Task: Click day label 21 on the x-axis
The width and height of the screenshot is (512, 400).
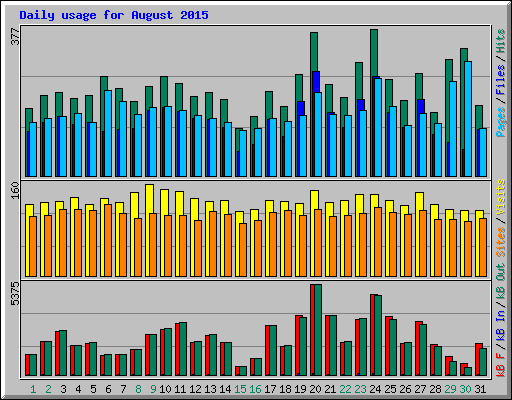Action: pyautogui.click(x=330, y=389)
